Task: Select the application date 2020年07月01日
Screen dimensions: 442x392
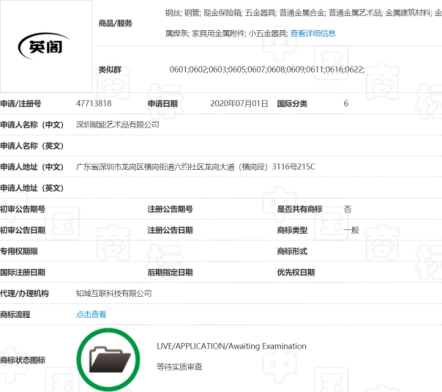Action: [x=239, y=104]
